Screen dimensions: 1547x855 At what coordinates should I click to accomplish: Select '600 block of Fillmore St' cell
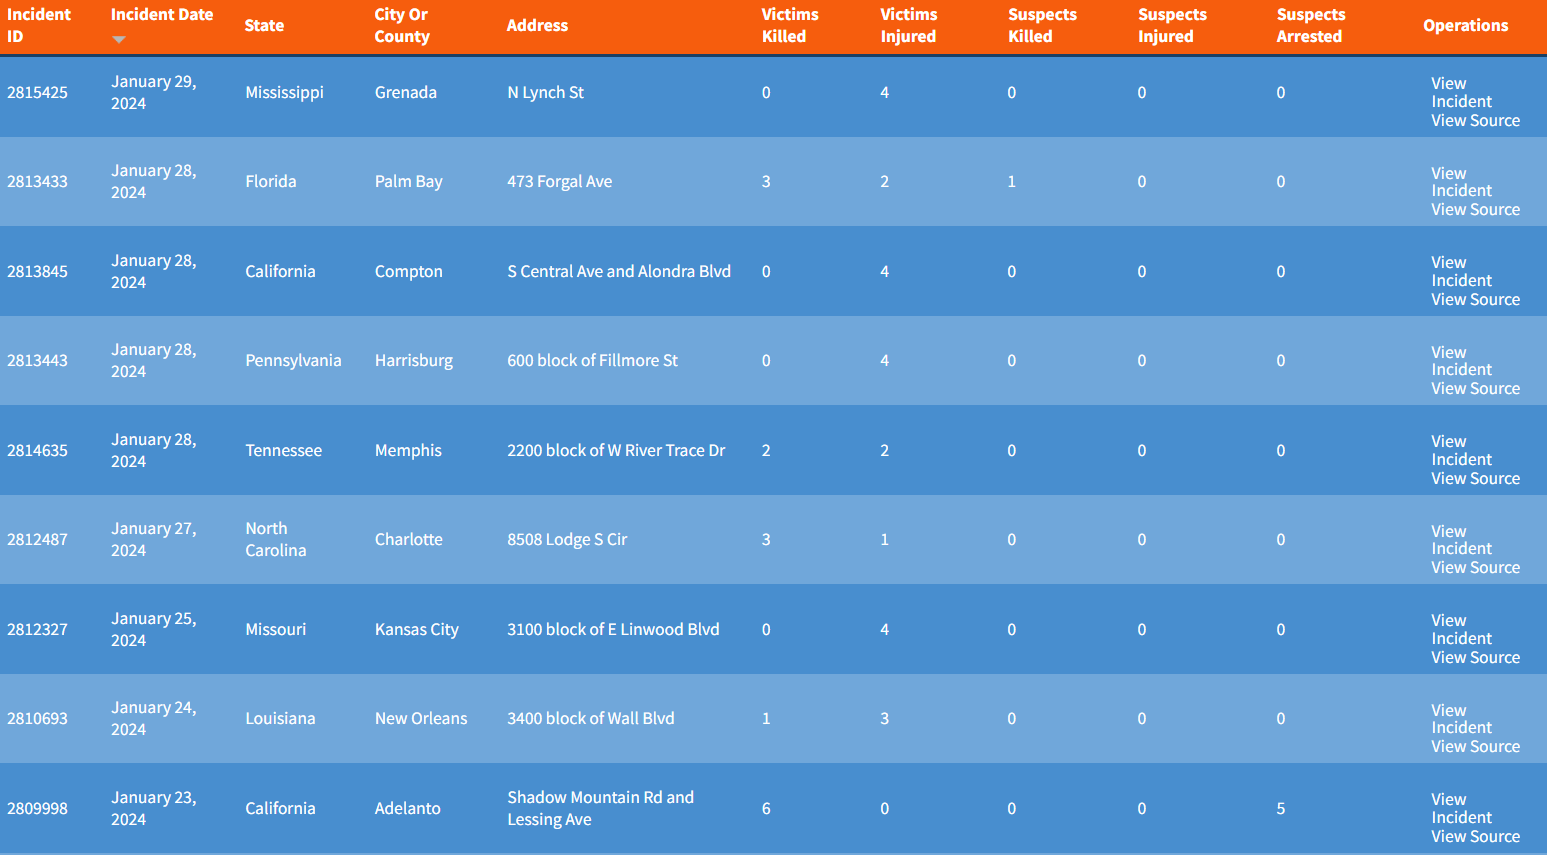pos(592,361)
